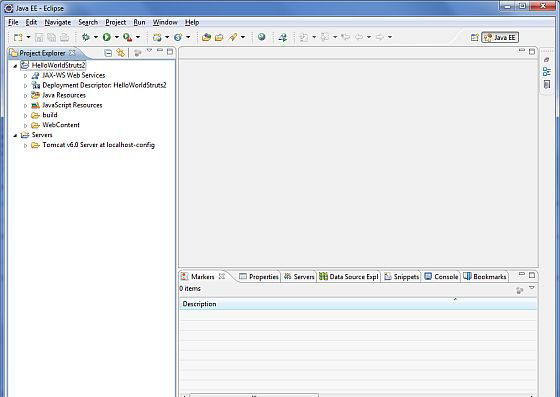
Task: Open the Edit menu
Action: click(x=31, y=22)
